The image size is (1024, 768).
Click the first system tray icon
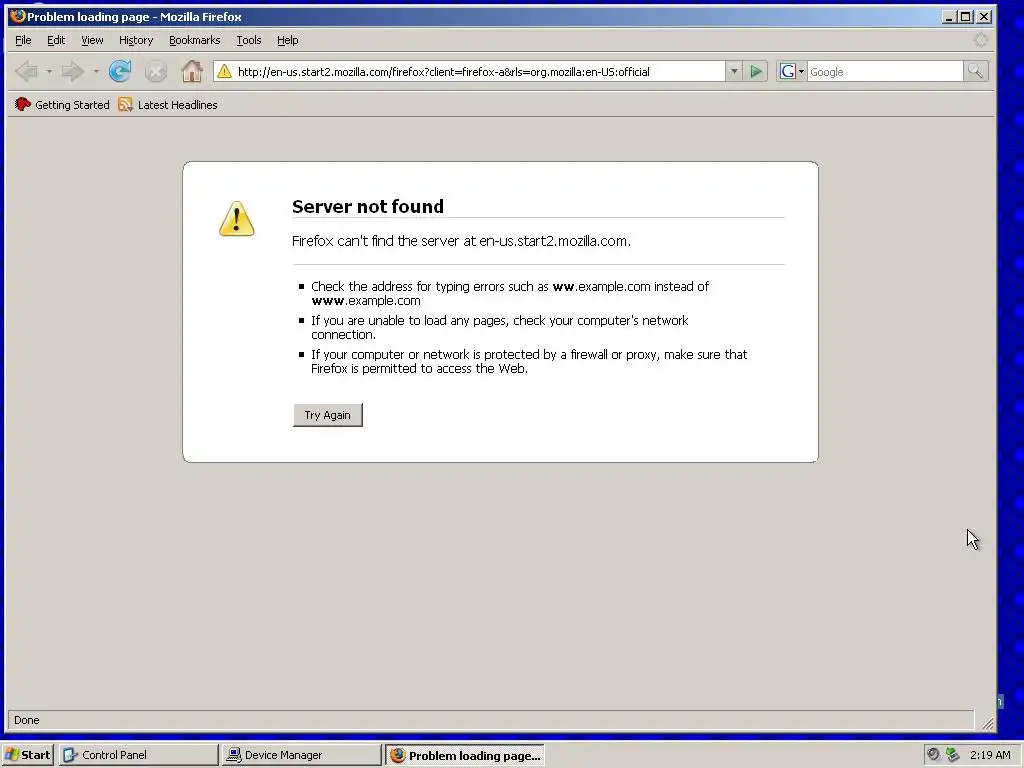click(x=934, y=754)
